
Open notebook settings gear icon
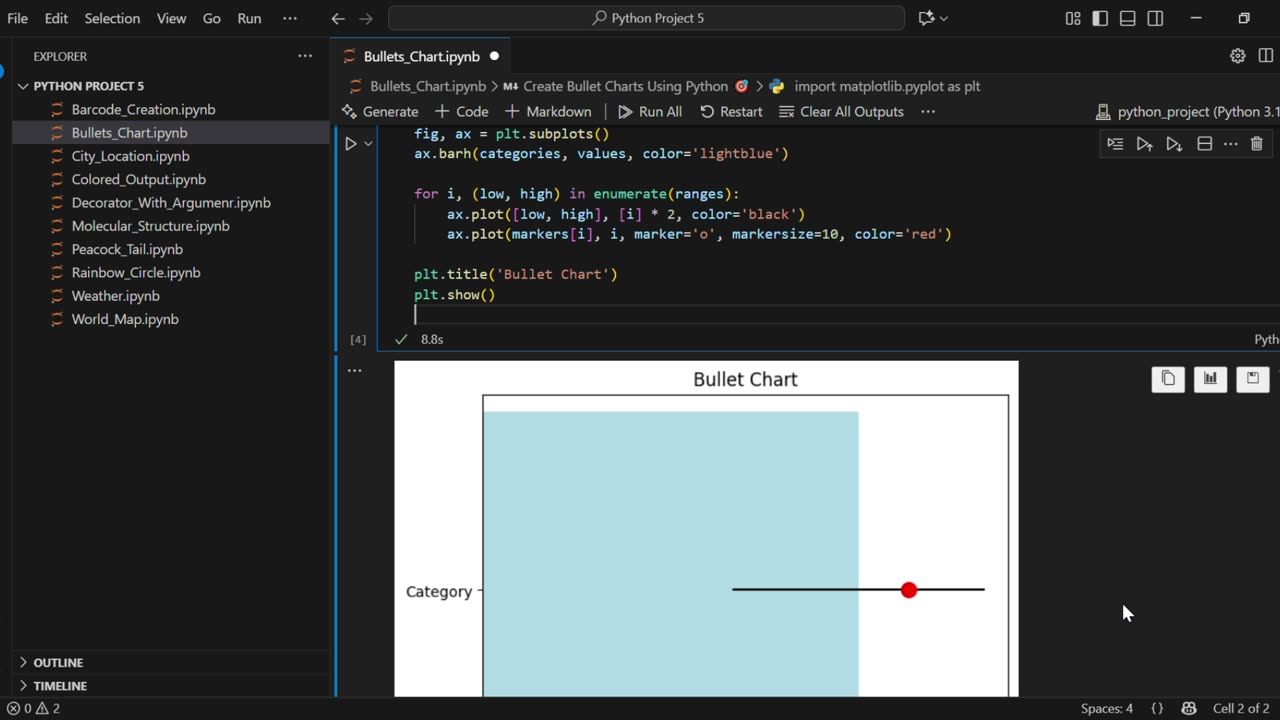point(1238,56)
